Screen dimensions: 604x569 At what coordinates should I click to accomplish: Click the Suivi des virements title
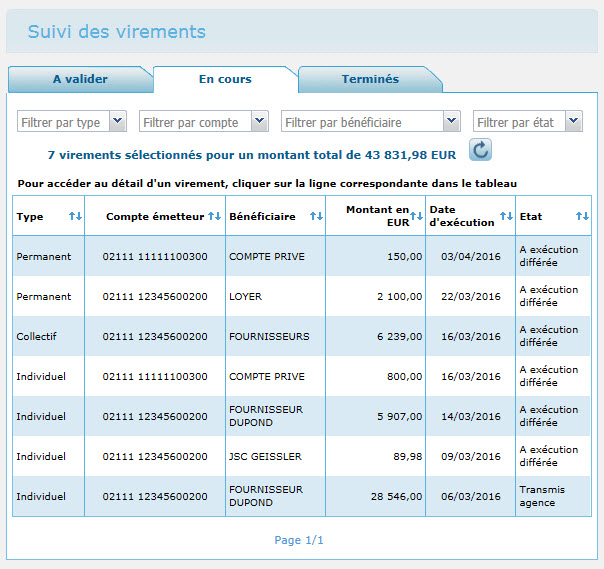click(117, 32)
